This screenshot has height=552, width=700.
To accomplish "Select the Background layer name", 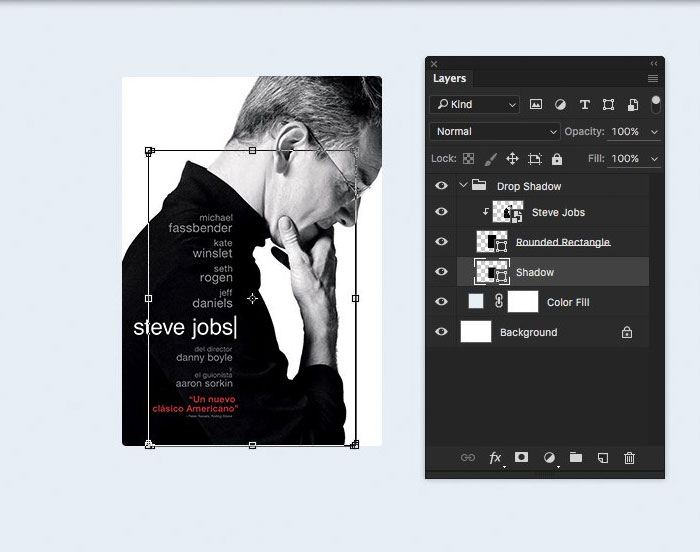I will pyautogui.click(x=529, y=332).
